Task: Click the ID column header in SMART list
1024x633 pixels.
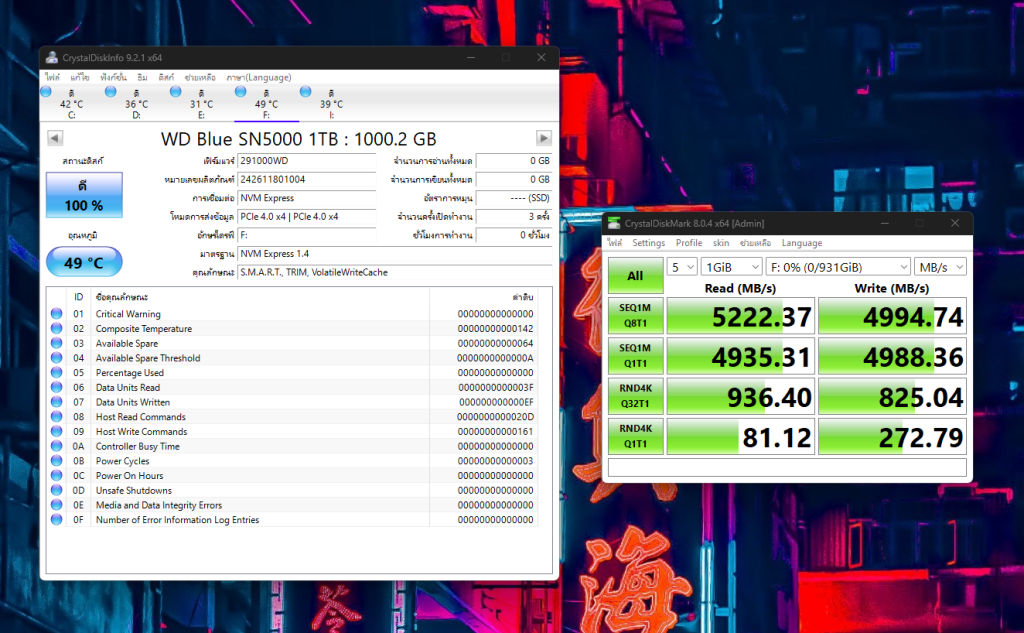Action: (78, 297)
